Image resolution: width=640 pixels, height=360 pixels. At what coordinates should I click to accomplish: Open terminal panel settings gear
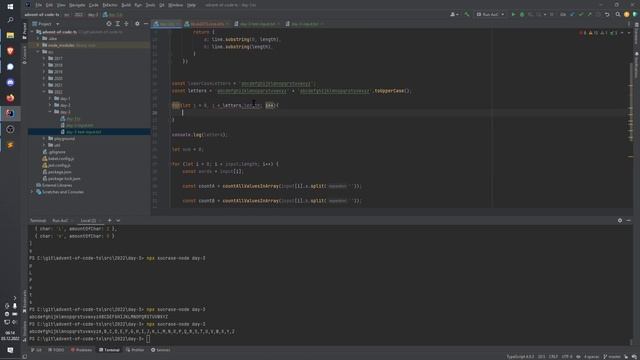coord(620,220)
